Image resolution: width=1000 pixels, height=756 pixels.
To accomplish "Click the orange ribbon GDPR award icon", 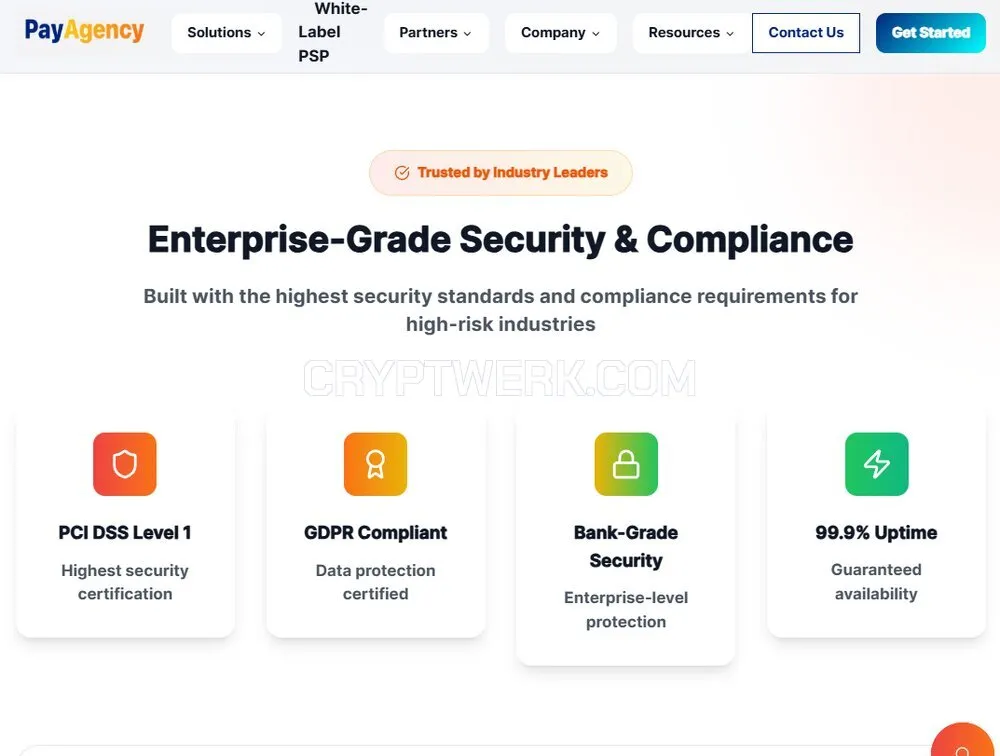I will [375, 464].
